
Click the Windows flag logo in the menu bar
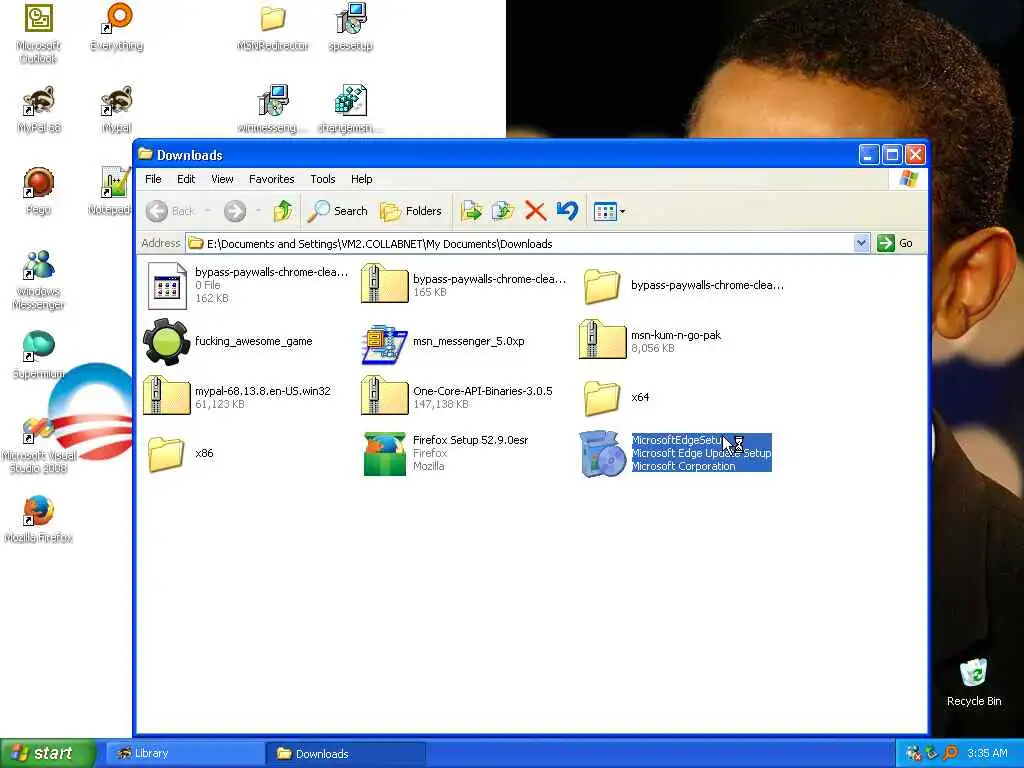[908, 179]
